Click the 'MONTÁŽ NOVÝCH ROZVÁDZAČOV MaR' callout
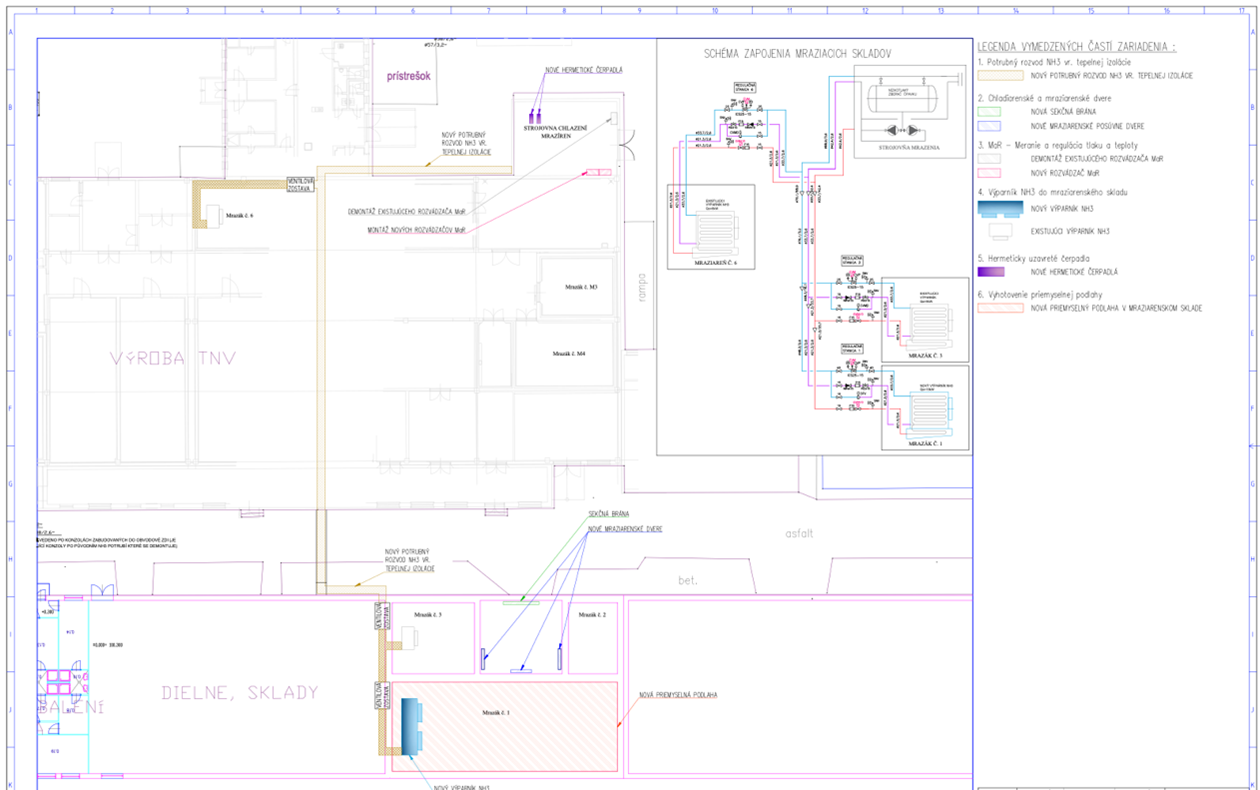The image size is (1260, 790). coord(418,230)
